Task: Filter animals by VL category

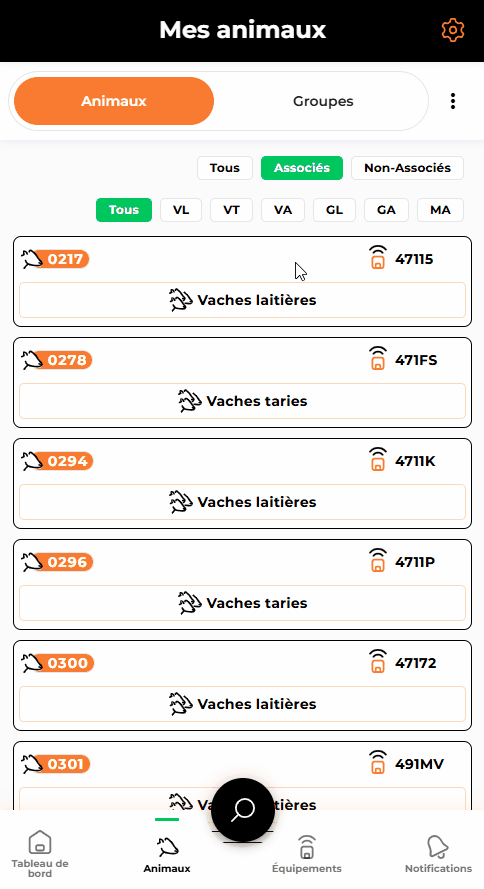Action: 181,210
